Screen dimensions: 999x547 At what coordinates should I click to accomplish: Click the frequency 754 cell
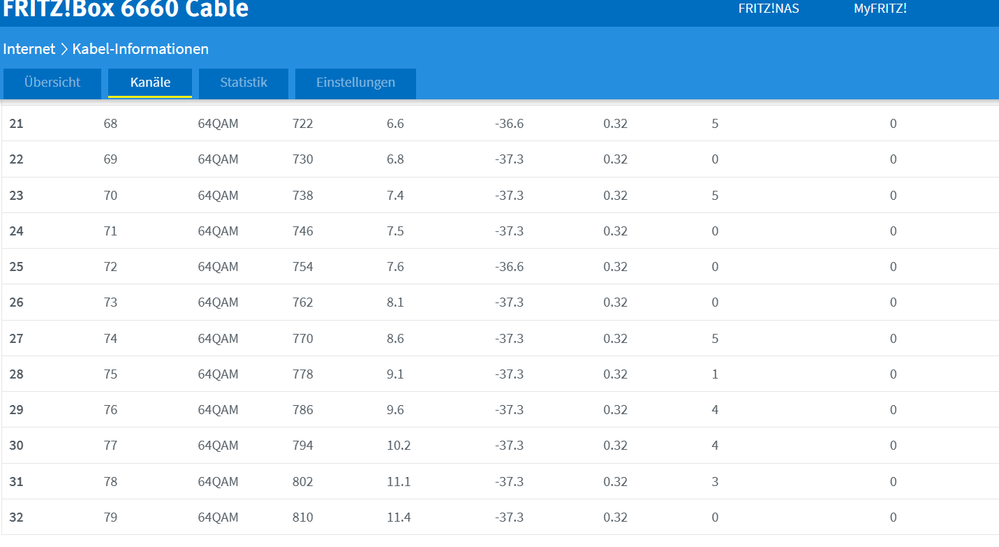(x=302, y=267)
